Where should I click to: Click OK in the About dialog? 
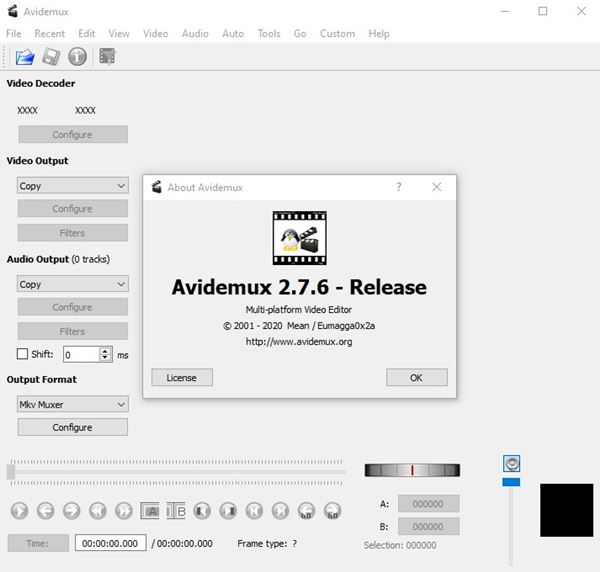tap(417, 377)
